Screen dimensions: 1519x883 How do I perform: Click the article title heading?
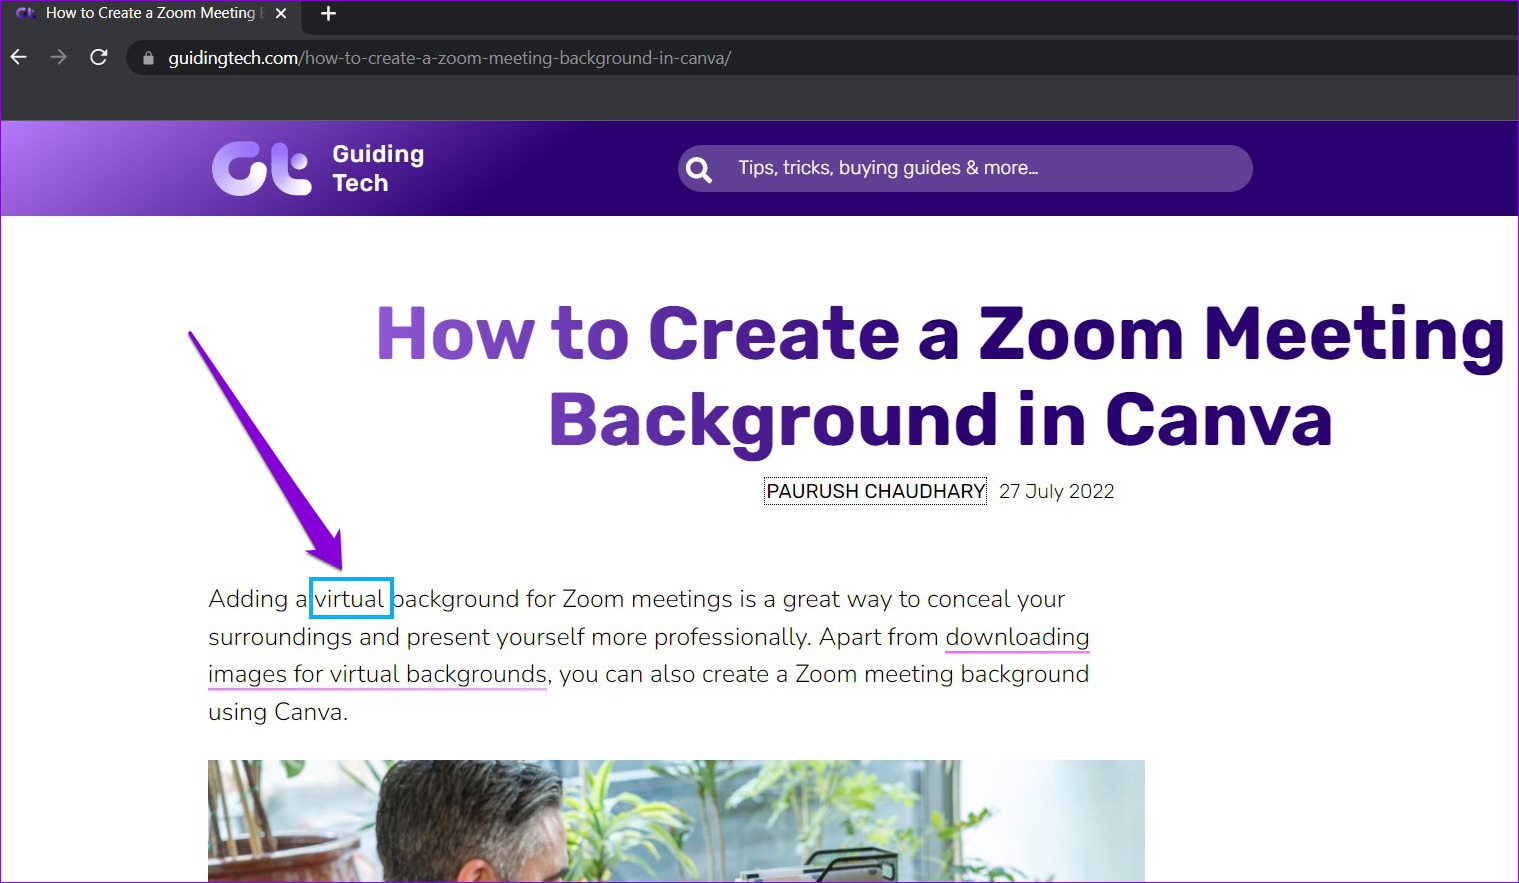[x=940, y=376]
